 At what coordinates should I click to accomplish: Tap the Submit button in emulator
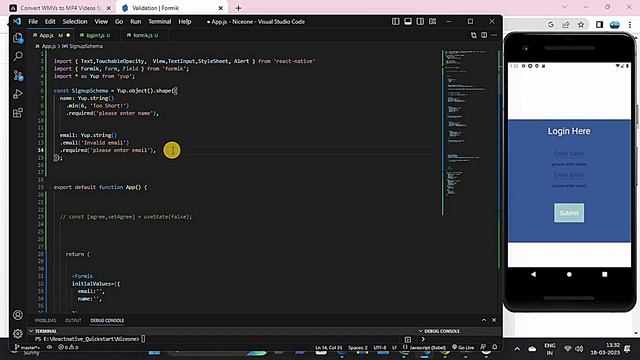[x=569, y=213]
